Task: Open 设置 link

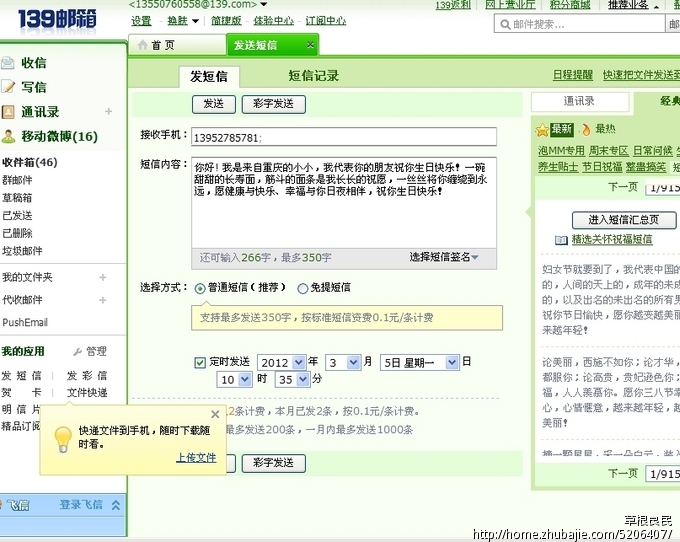Action: click(x=141, y=21)
